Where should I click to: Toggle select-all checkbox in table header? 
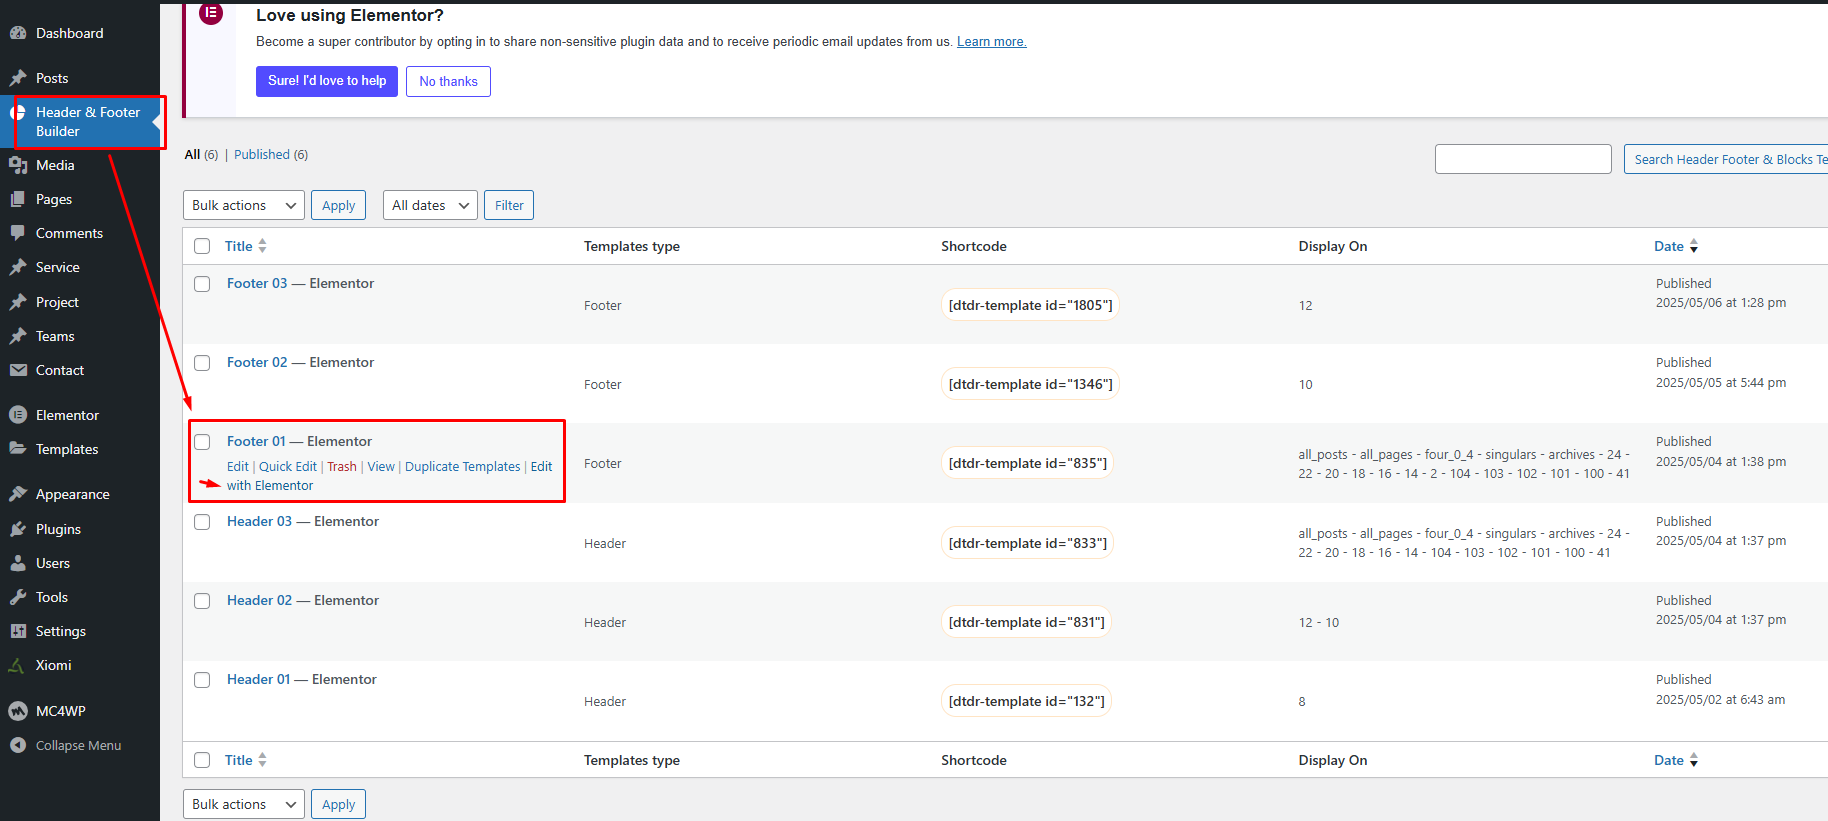click(202, 246)
